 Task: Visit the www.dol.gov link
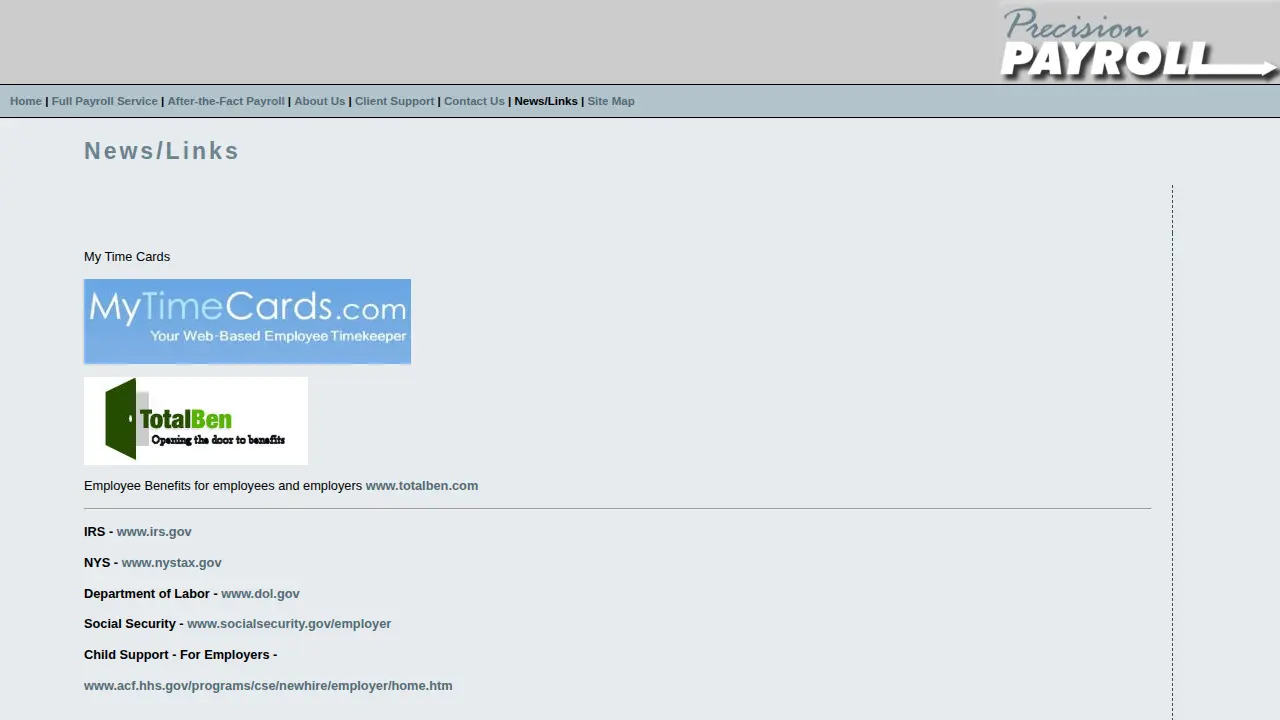pyautogui.click(x=260, y=594)
